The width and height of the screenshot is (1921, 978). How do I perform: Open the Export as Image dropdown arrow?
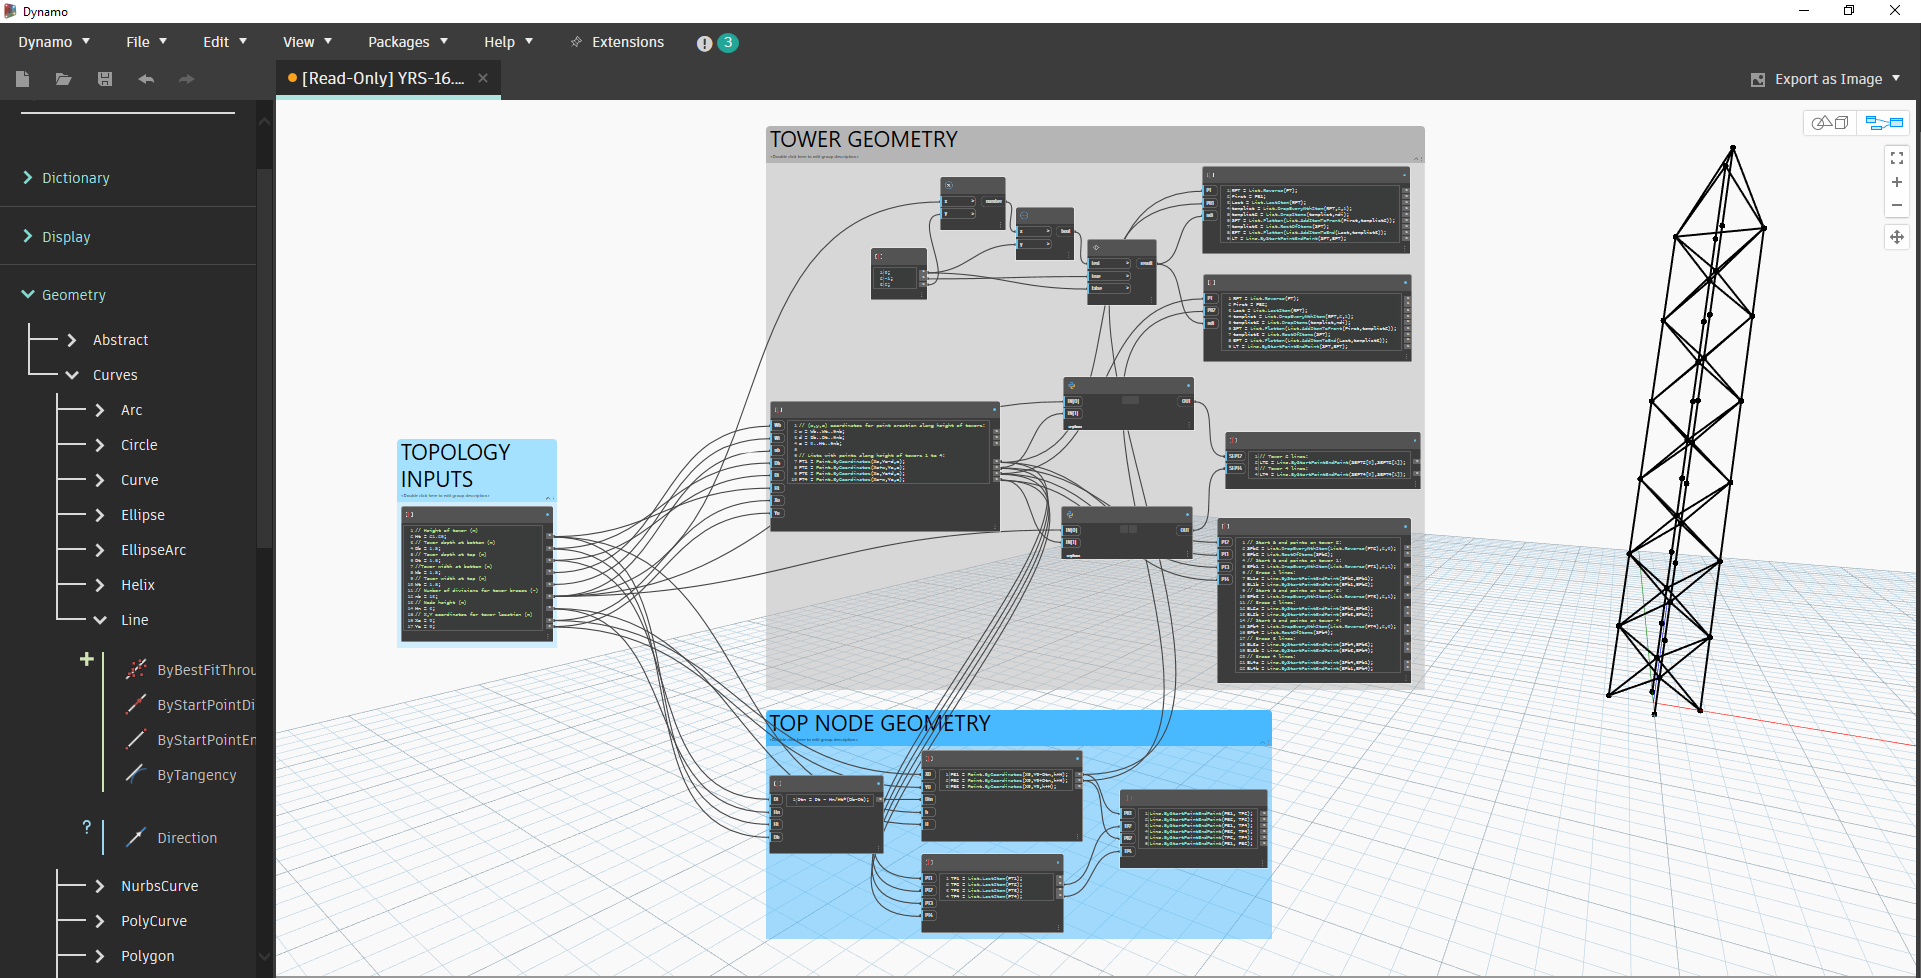click(x=1896, y=78)
